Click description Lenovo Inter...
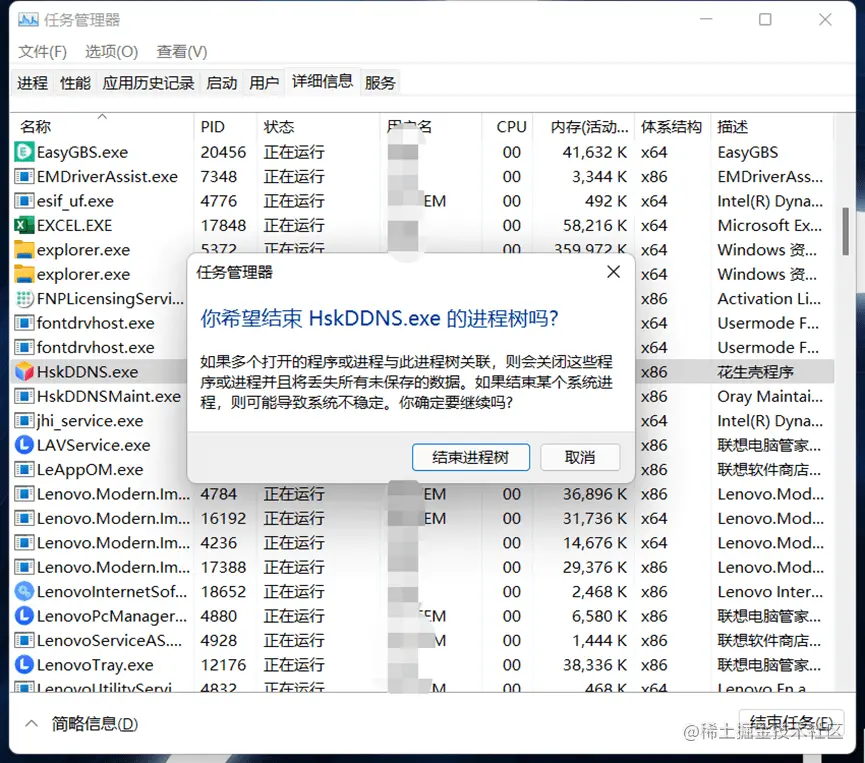Viewport: 865px width, 763px height. 770,591
